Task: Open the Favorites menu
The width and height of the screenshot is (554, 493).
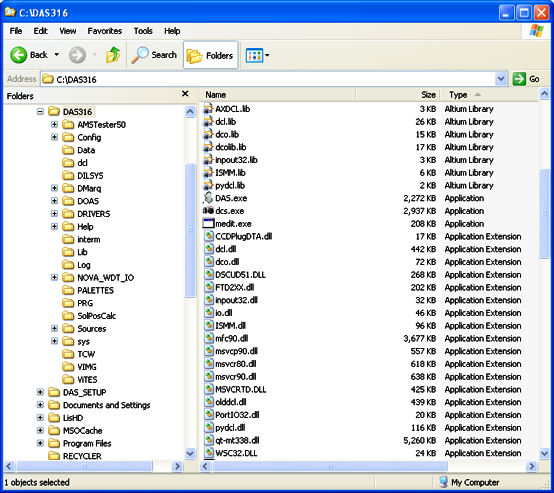Action: 105,31
